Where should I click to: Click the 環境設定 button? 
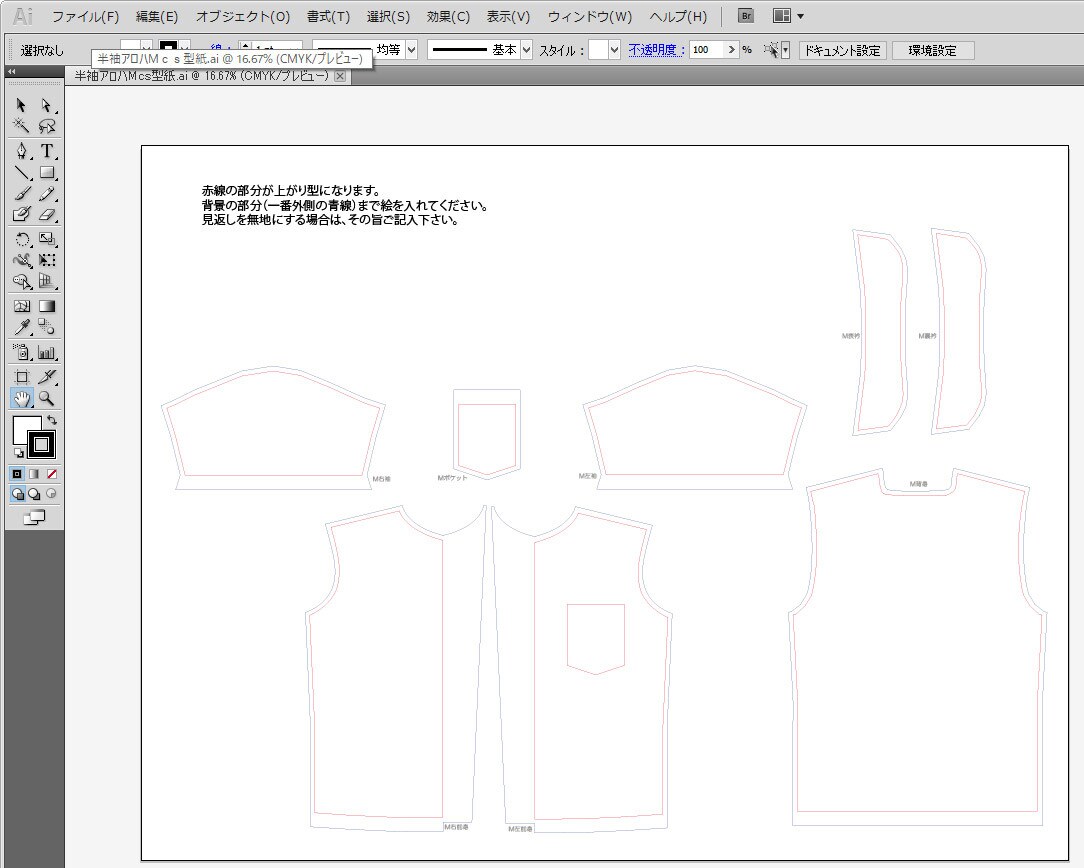click(933, 50)
